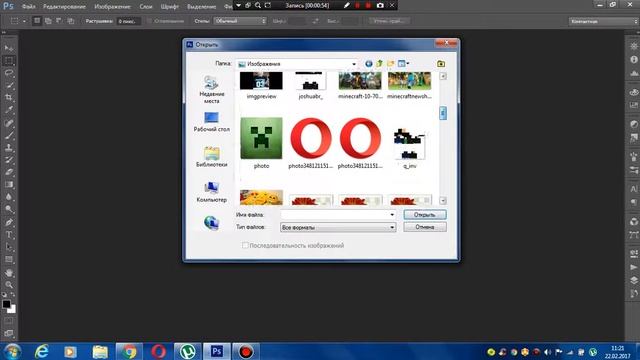The height and width of the screenshot is (360, 640).
Task: Select the Horizontal Type tool
Action: click(x=9, y=235)
